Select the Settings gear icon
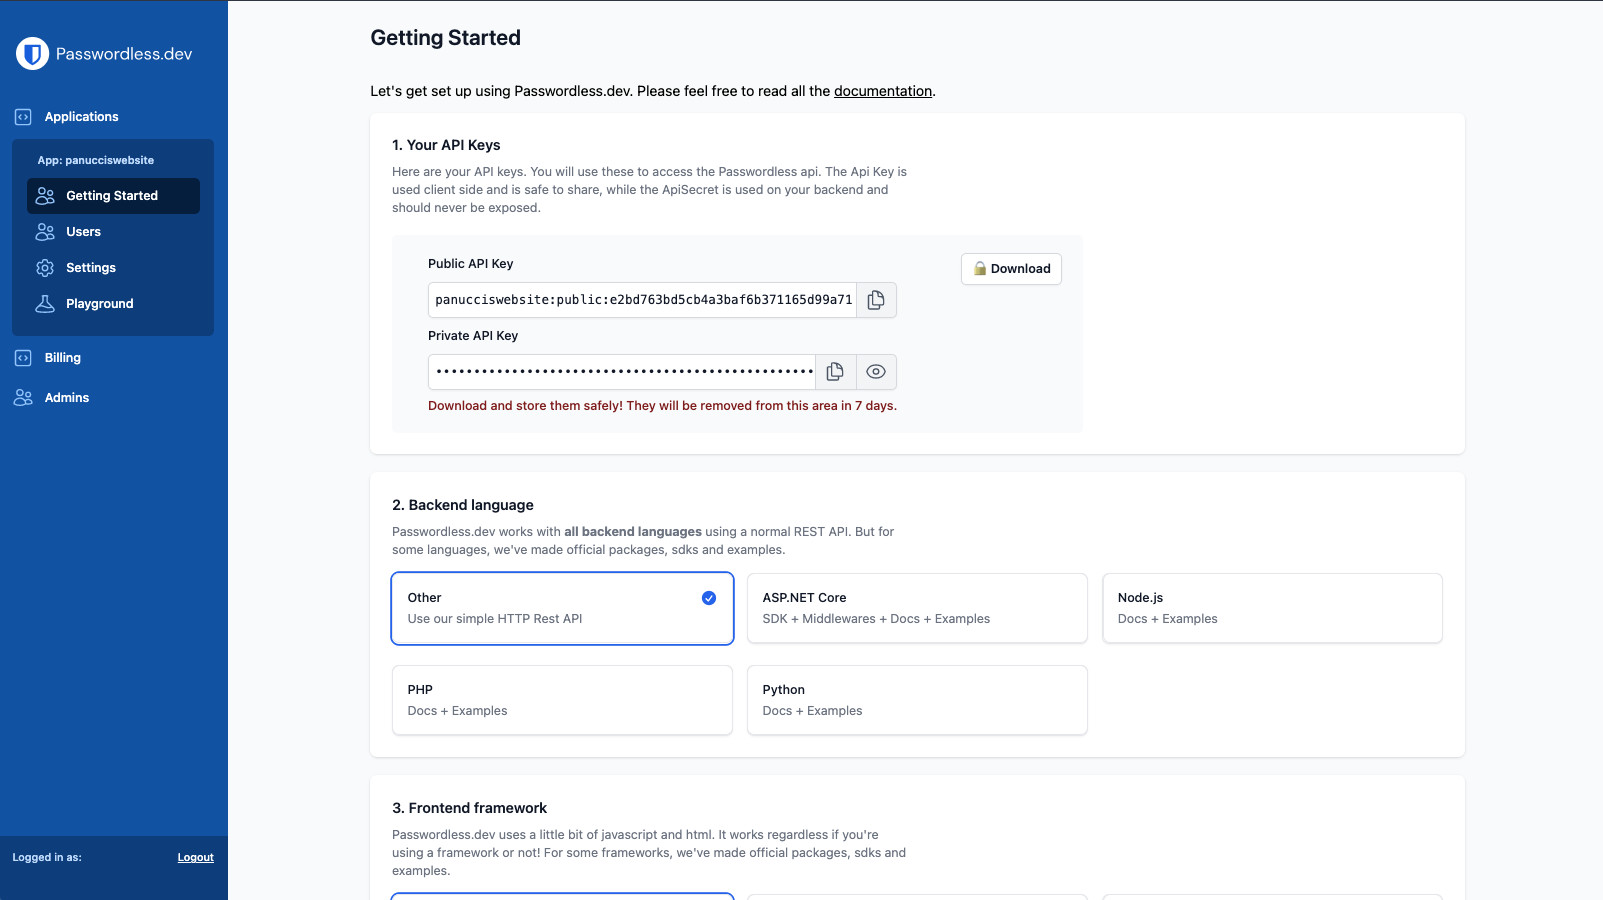This screenshot has width=1603, height=900. pos(45,267)
